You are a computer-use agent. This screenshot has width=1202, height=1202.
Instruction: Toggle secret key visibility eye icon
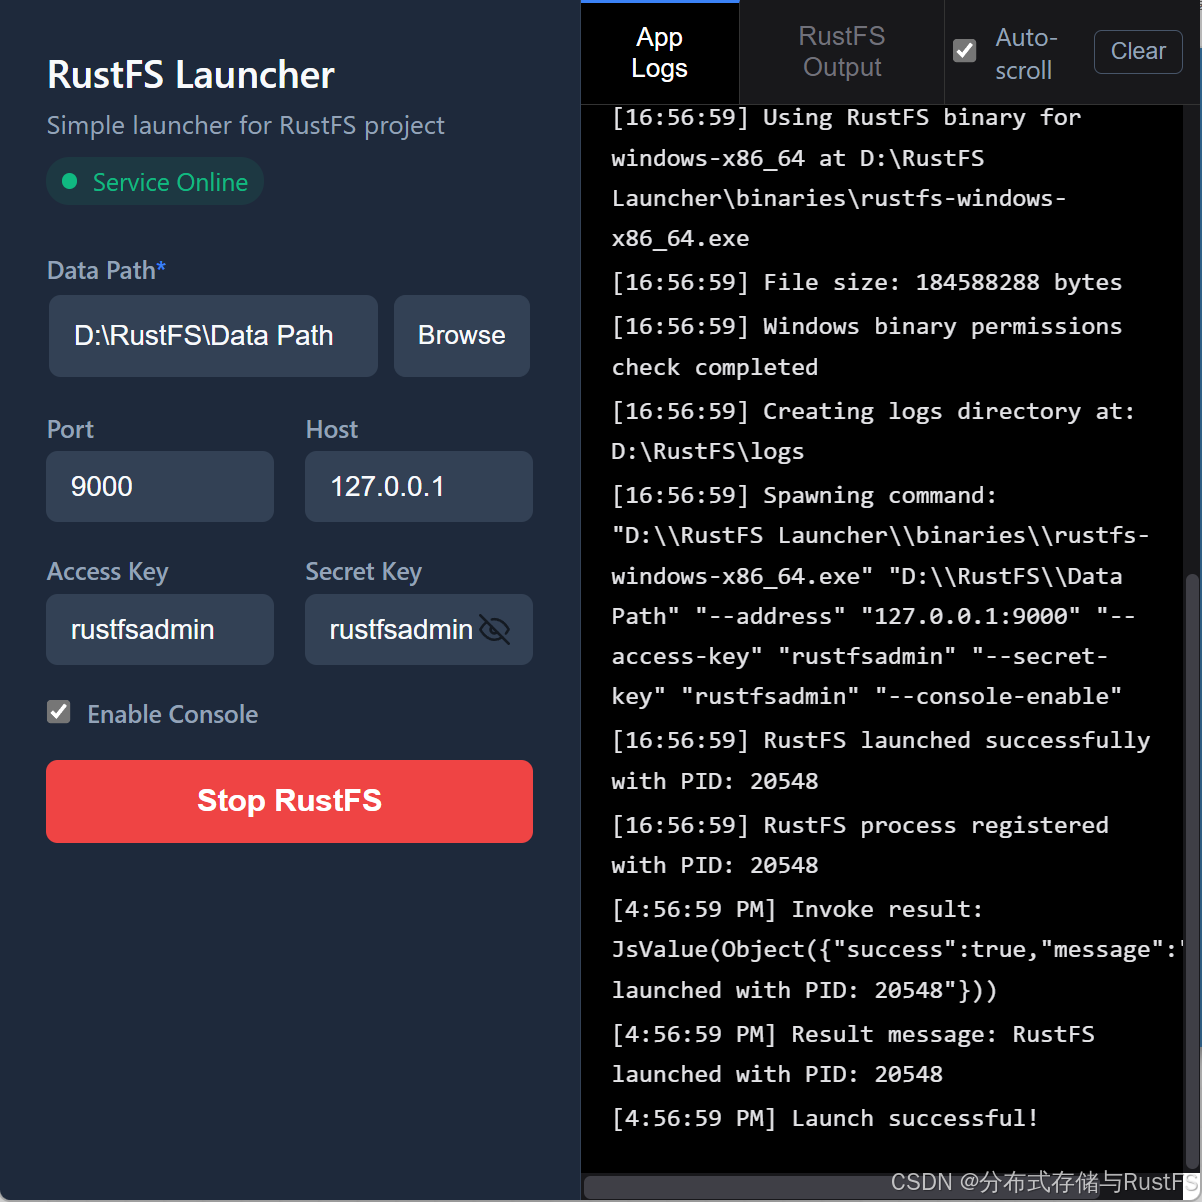coord(495,630)
